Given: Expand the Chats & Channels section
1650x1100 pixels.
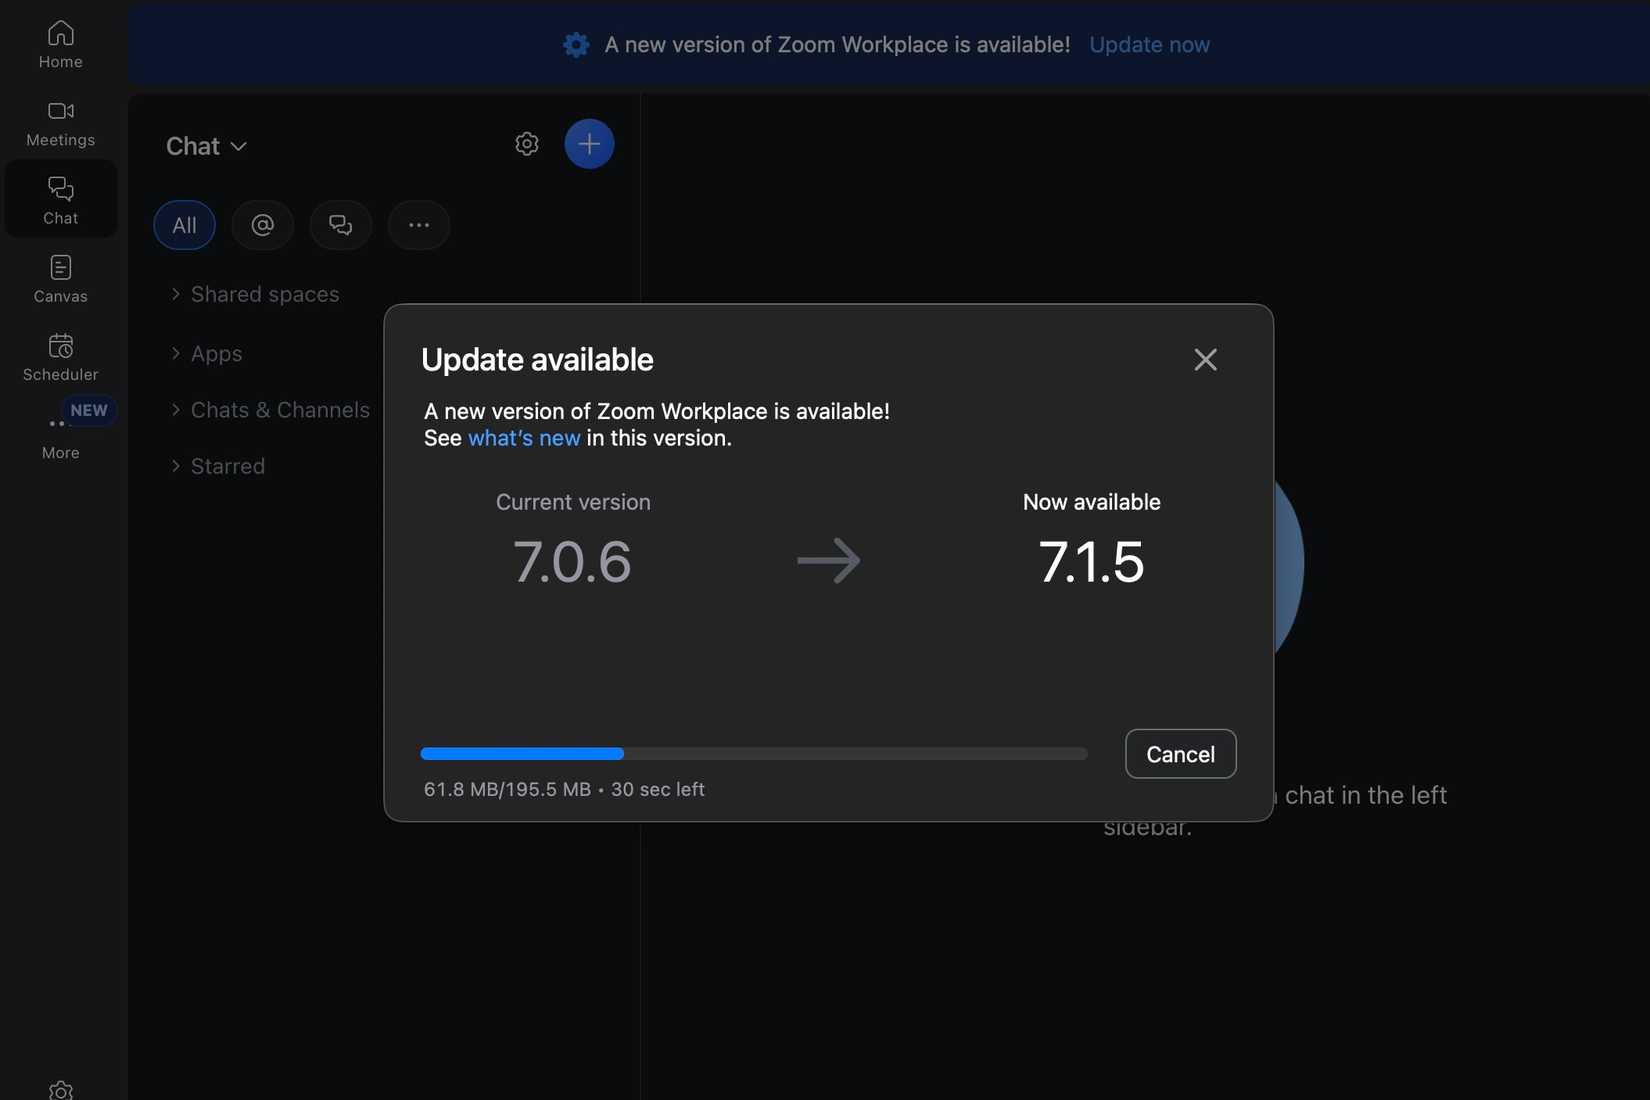Looking at the screenshot, I should [270, 410].
